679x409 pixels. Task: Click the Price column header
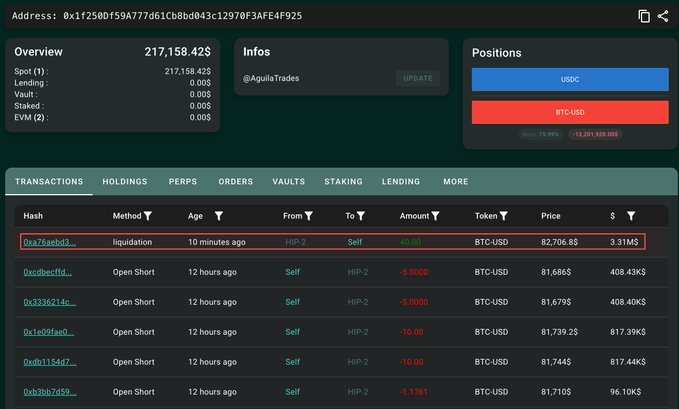point(550,216)
